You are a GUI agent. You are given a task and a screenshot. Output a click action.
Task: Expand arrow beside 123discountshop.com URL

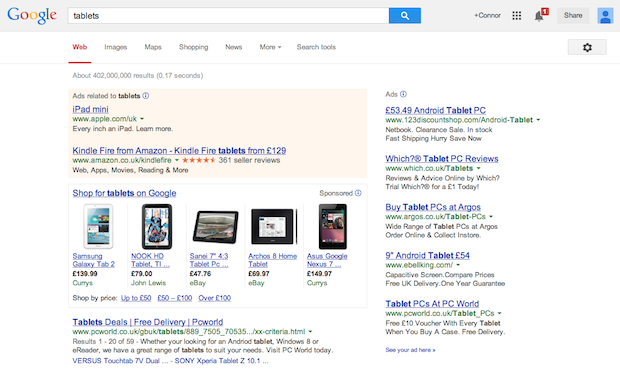coord(538,120)
